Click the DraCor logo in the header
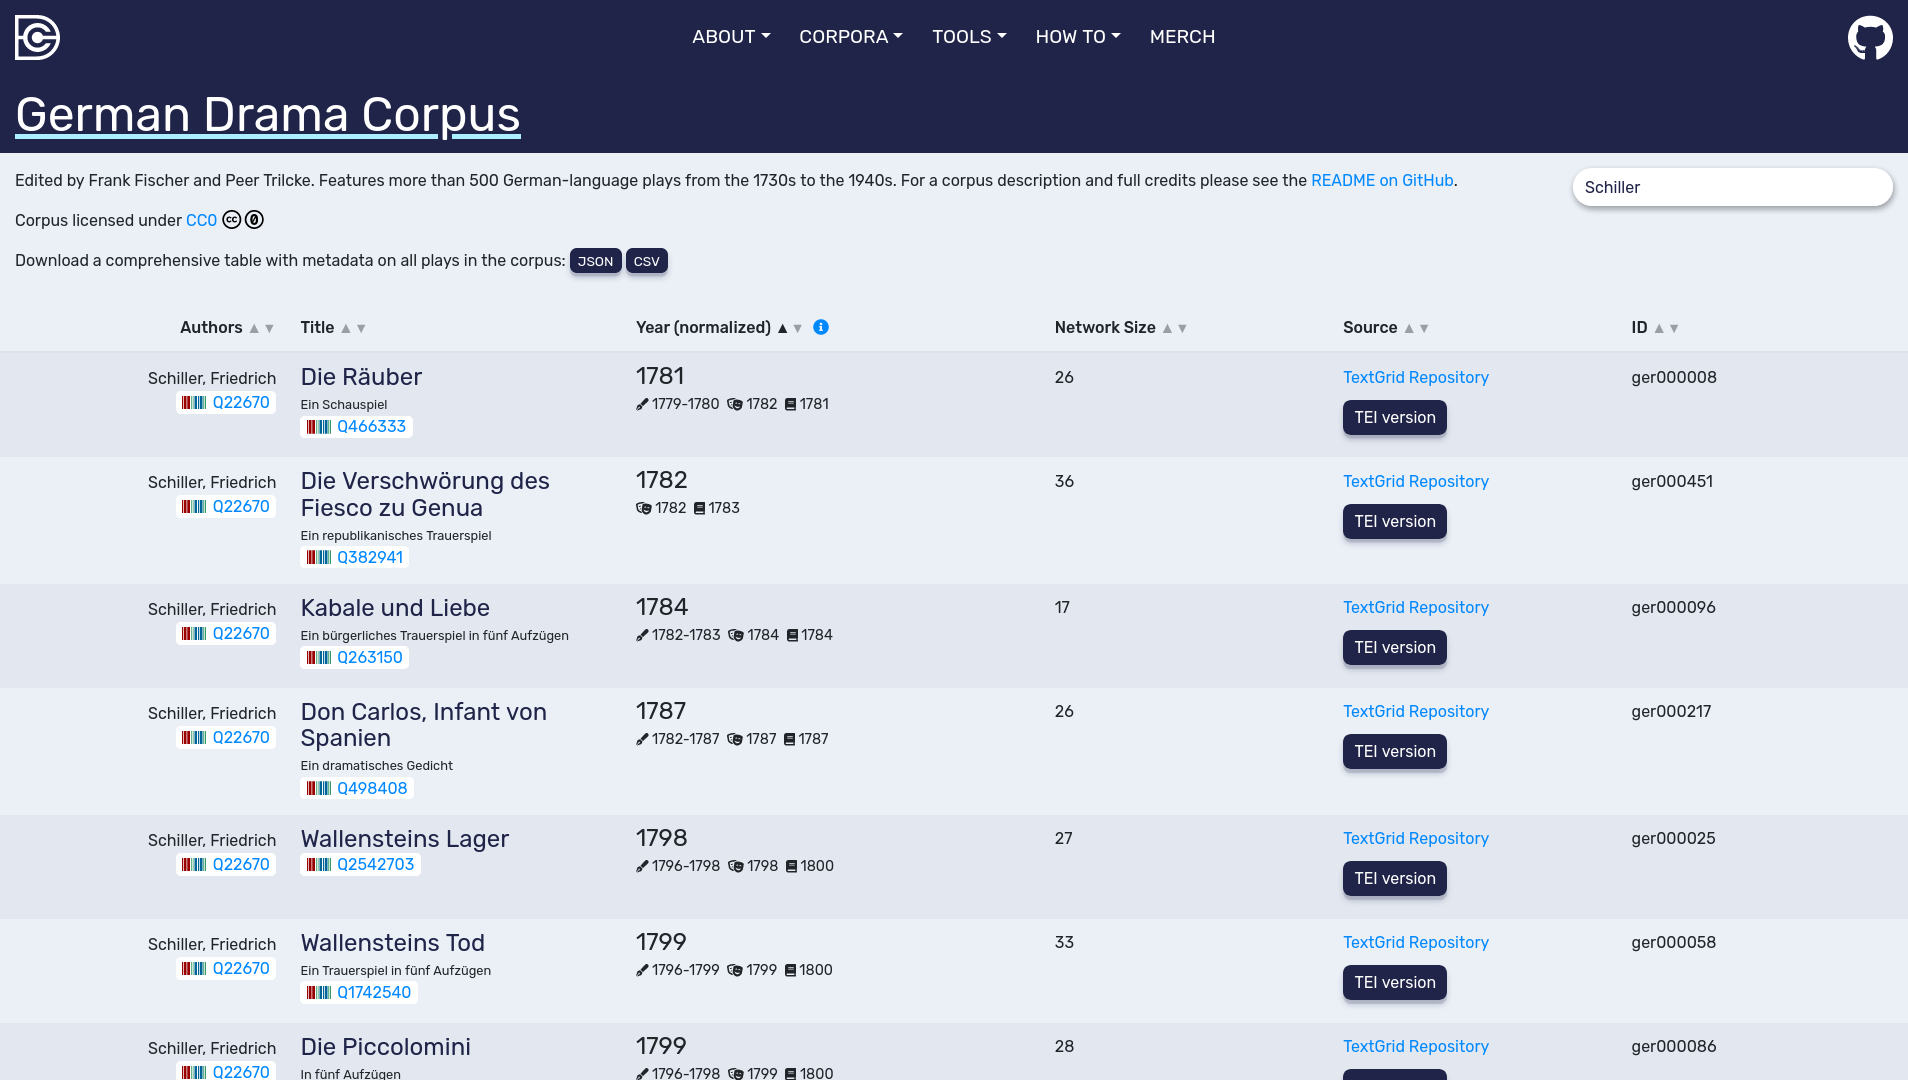Screen dimensions: 1908x1080 (x=37, y=37)
